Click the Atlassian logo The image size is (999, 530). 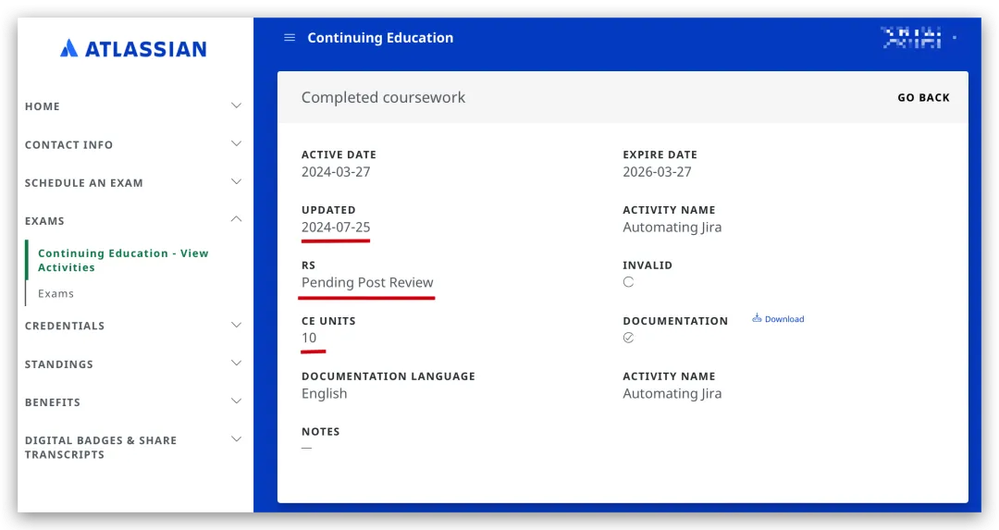click(133, 48)
